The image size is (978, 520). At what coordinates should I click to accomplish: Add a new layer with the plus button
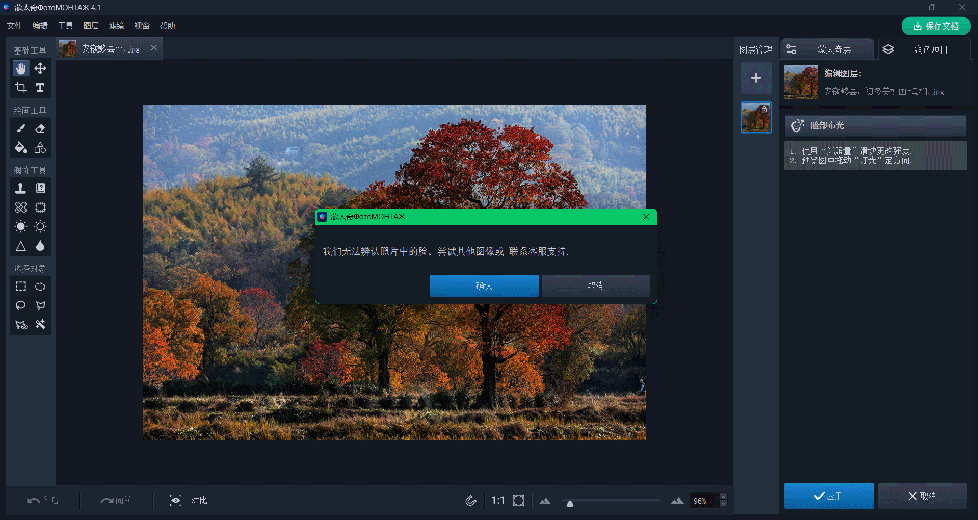coord(756,78)
